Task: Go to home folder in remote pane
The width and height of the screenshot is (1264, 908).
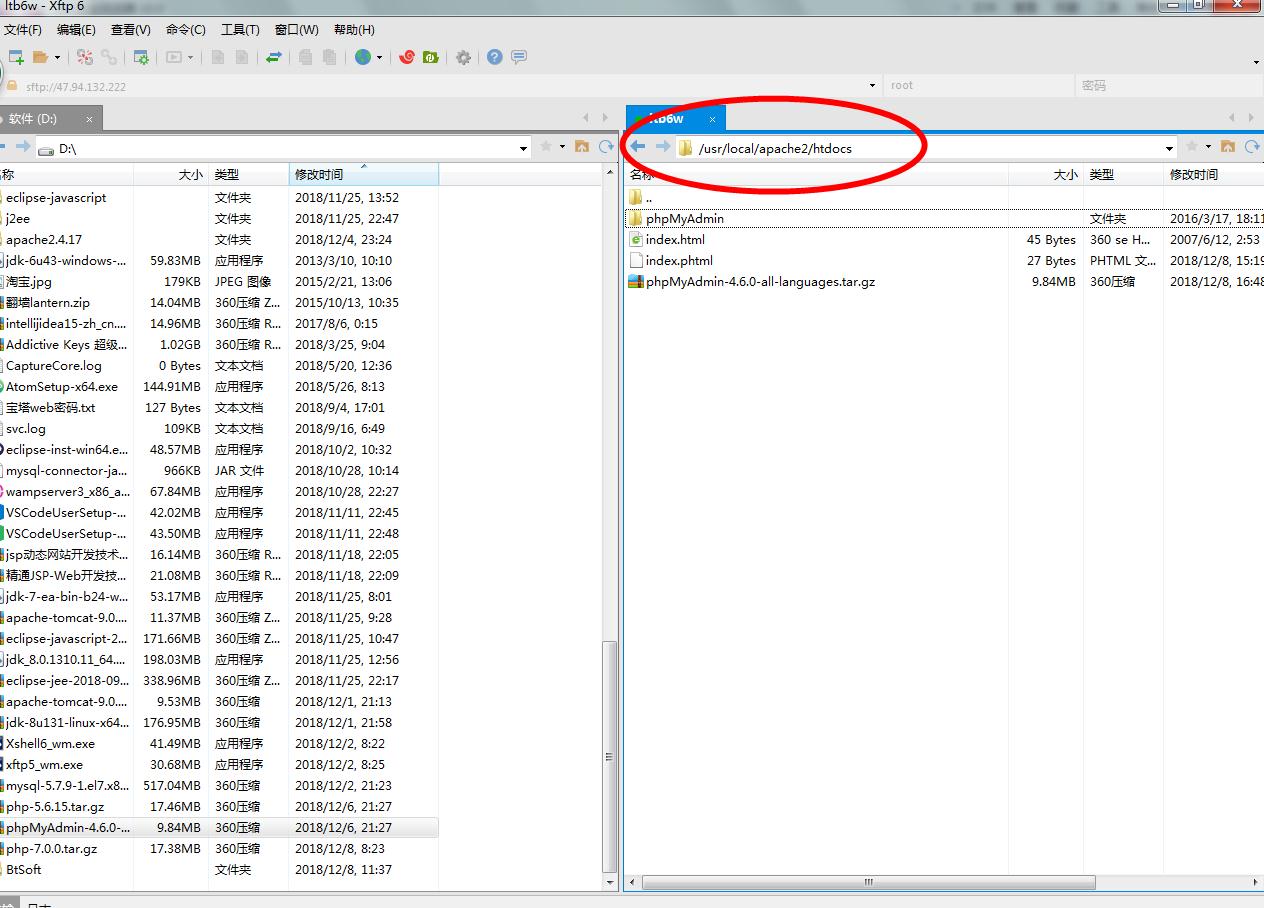Action: pos(1228,147)
